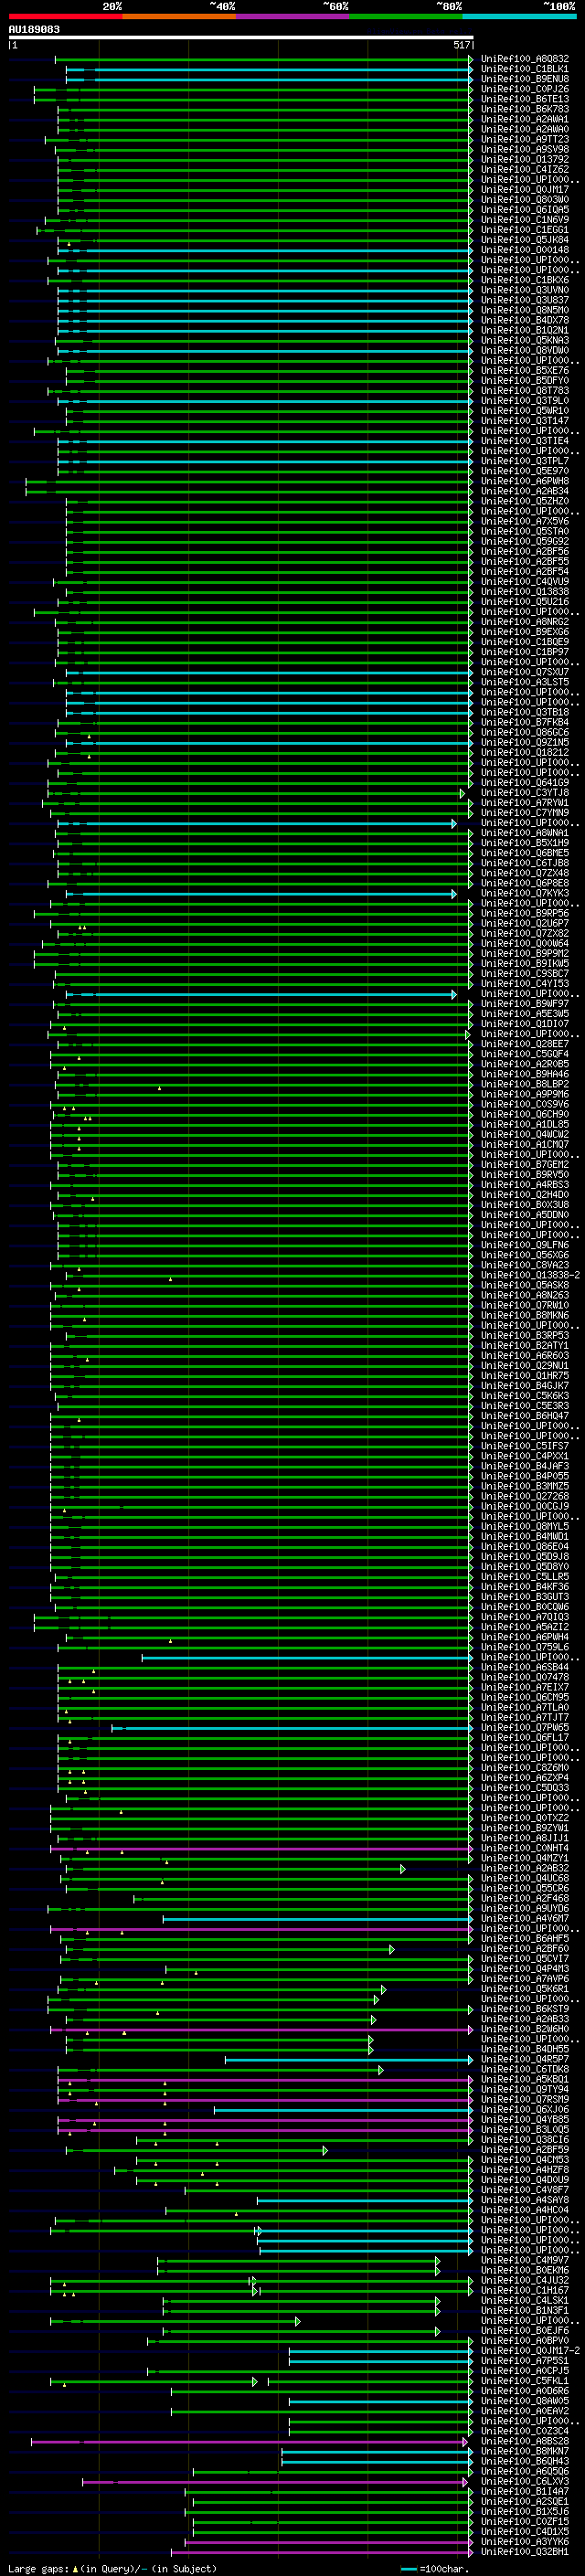Select hit label UniRef100_C4IZ62
The height and width of the screenshot is (2576, 585).
[525, 169]
